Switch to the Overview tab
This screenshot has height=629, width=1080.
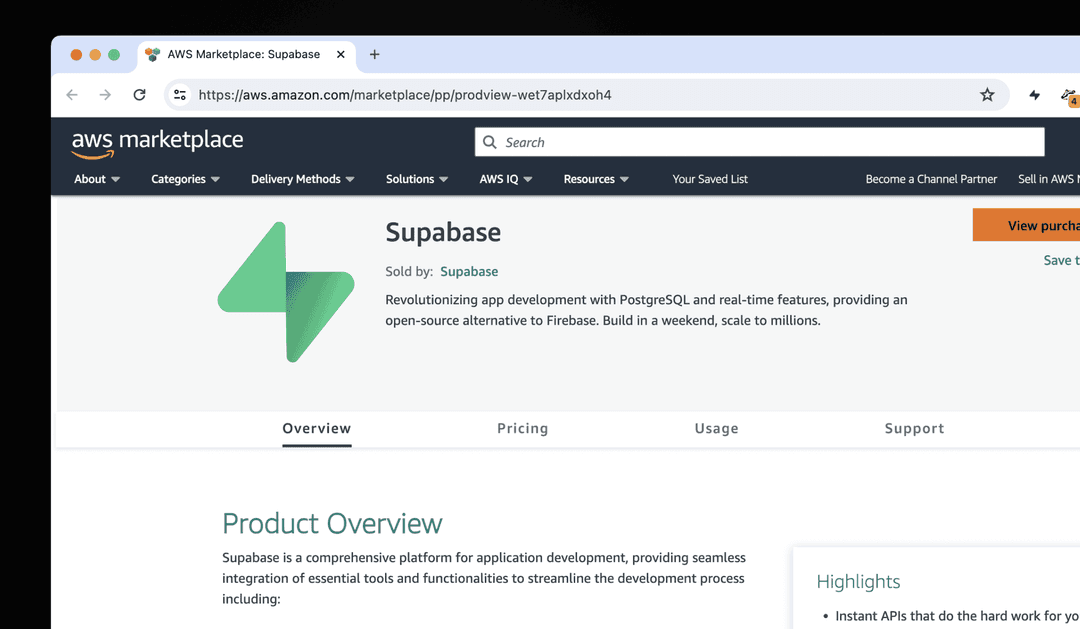tap(317, 429)
